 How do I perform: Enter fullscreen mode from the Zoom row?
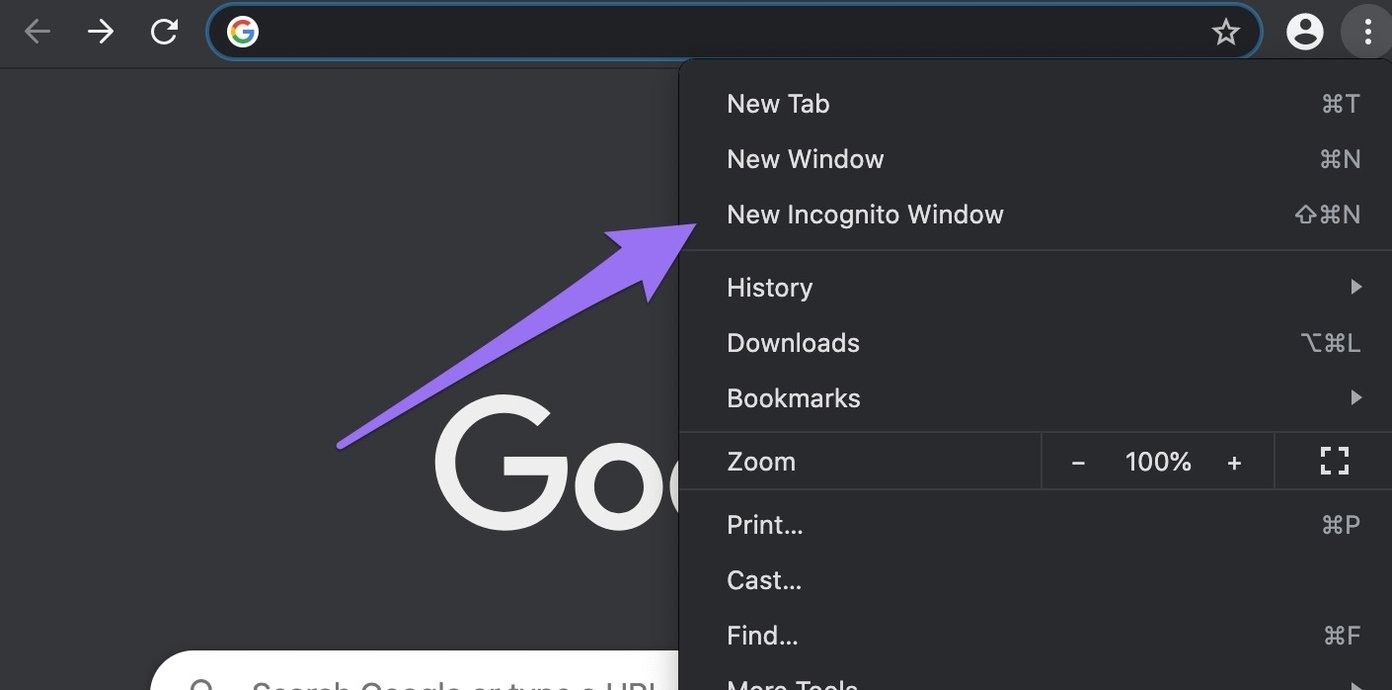1334,461
